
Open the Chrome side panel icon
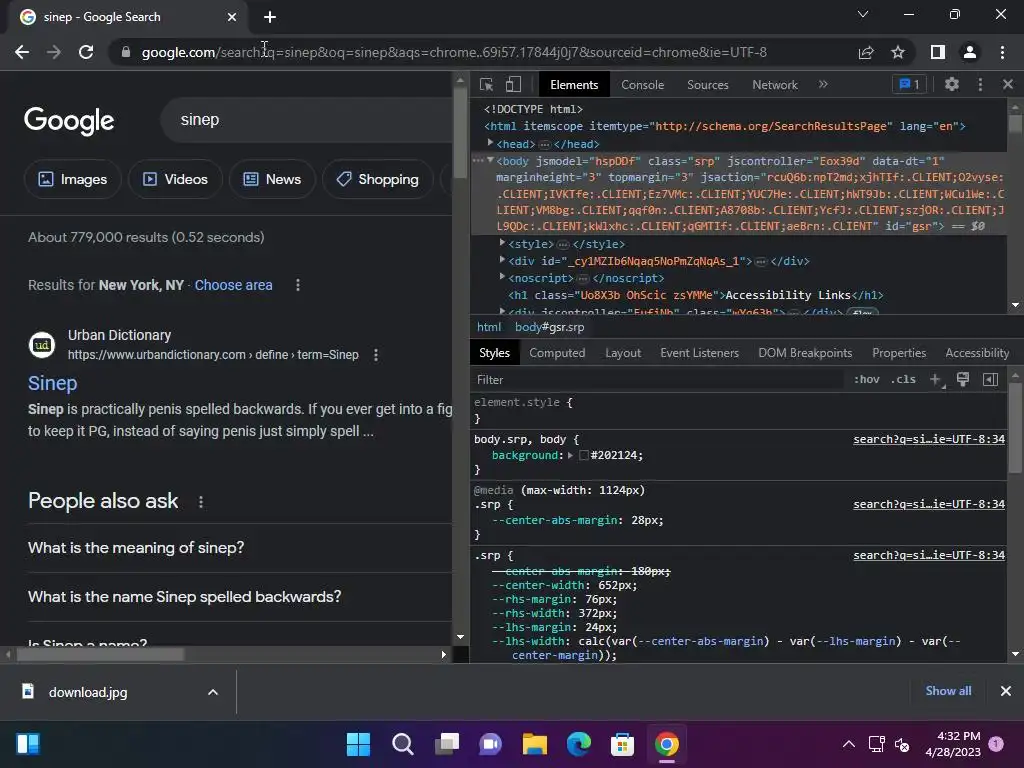[x=938, y=52]
